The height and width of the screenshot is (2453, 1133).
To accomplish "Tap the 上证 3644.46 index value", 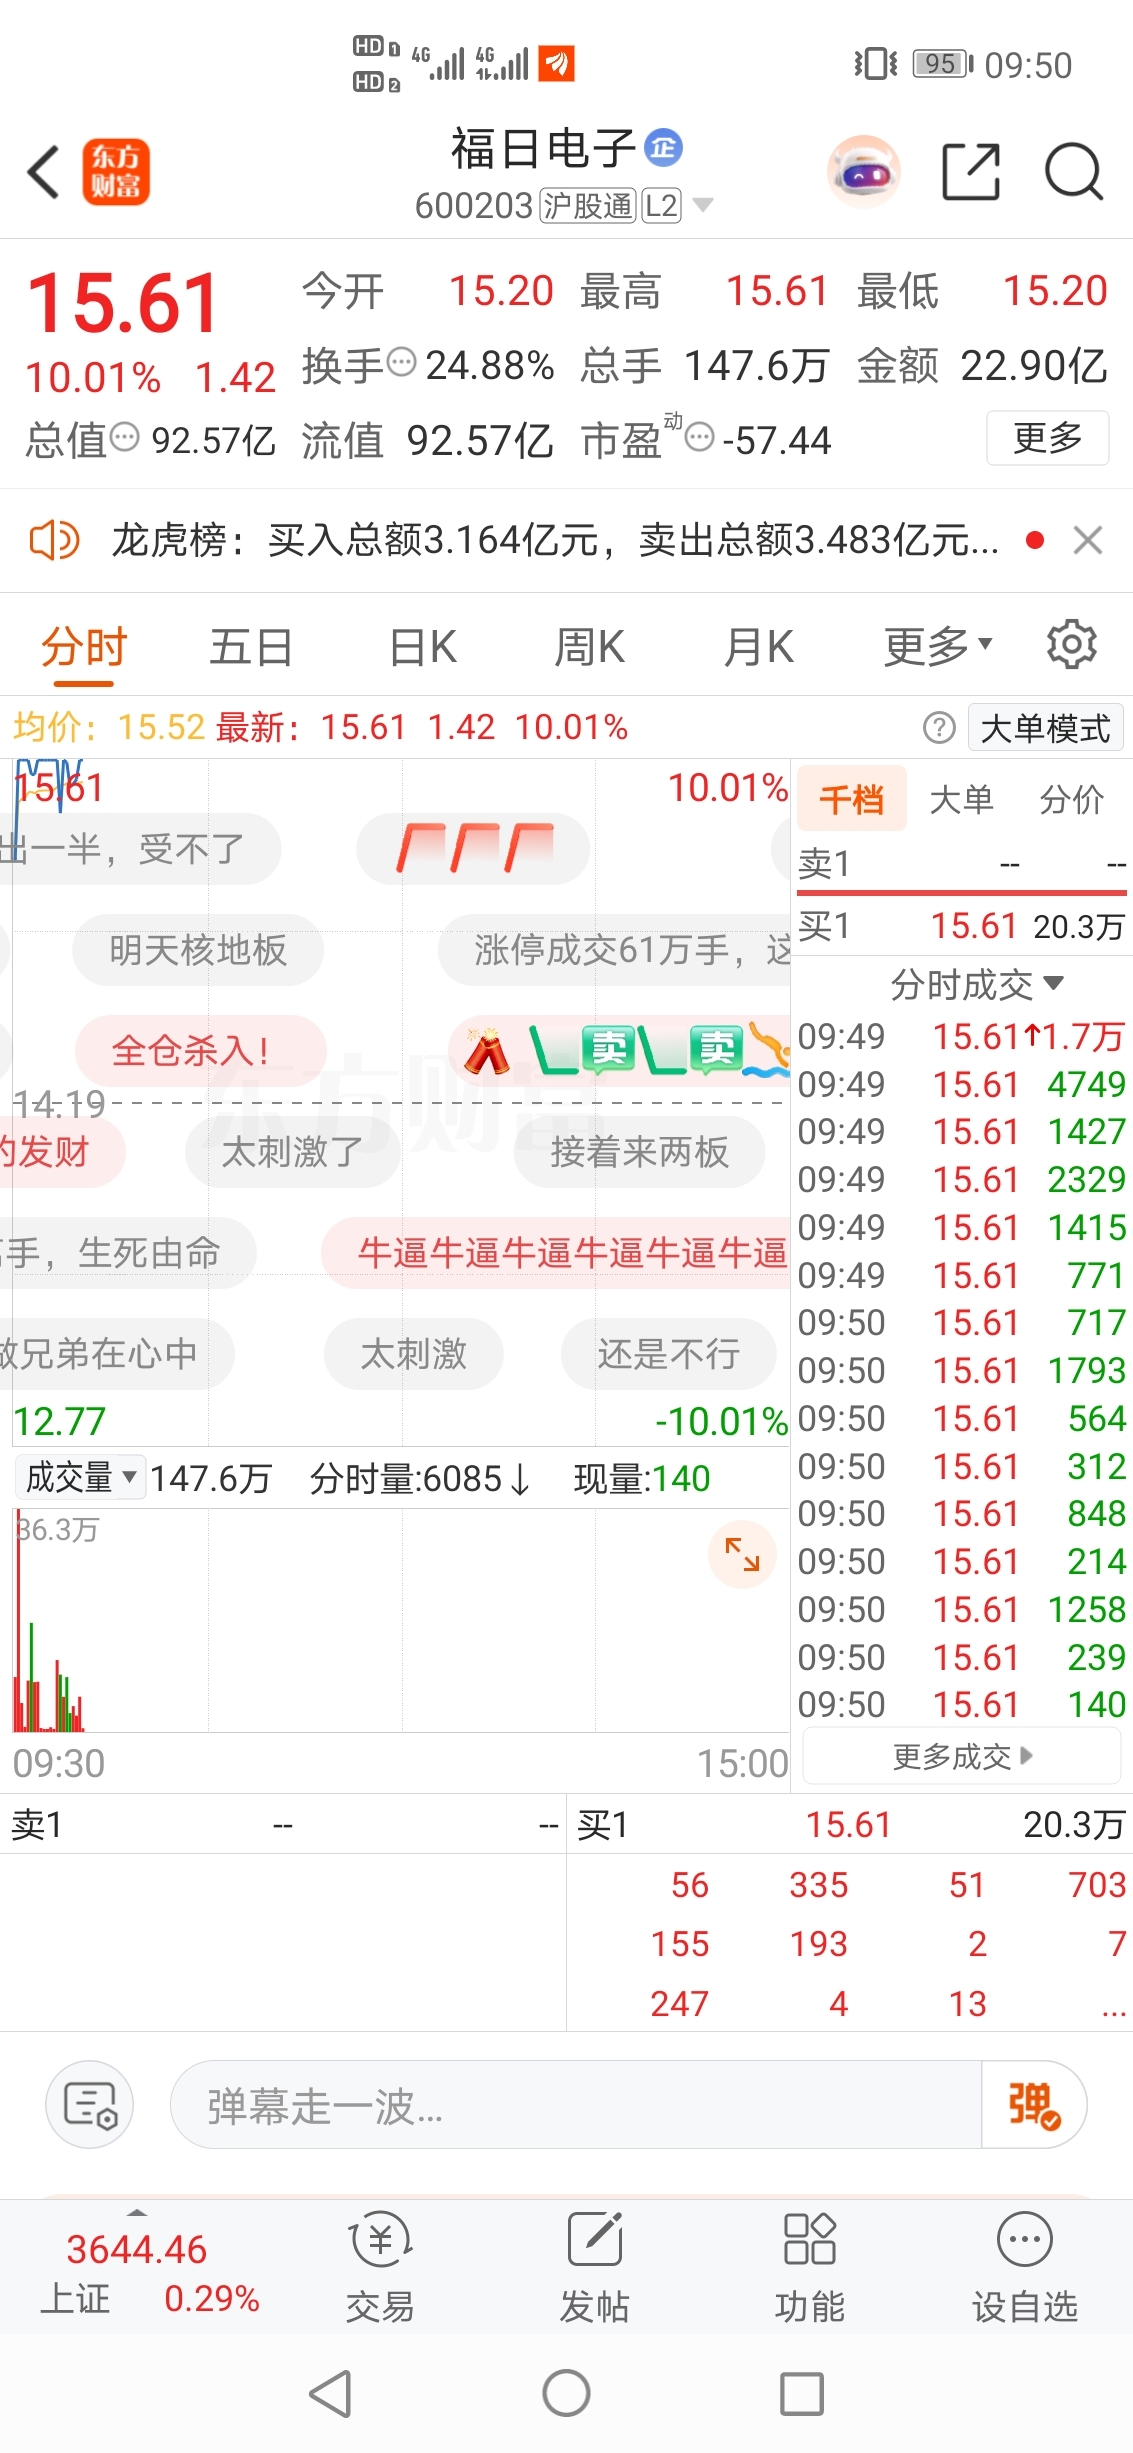I will [136, 2249].
